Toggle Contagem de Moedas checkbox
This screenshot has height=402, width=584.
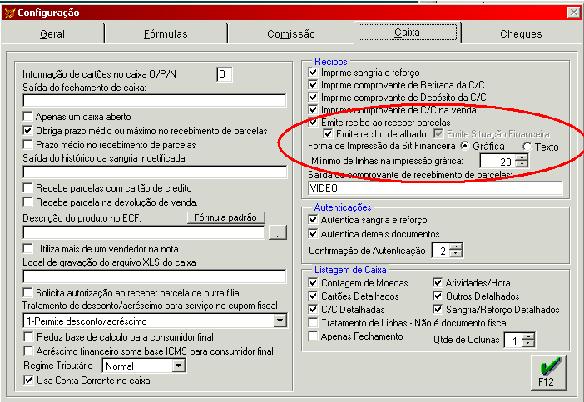tap(313, 283)
